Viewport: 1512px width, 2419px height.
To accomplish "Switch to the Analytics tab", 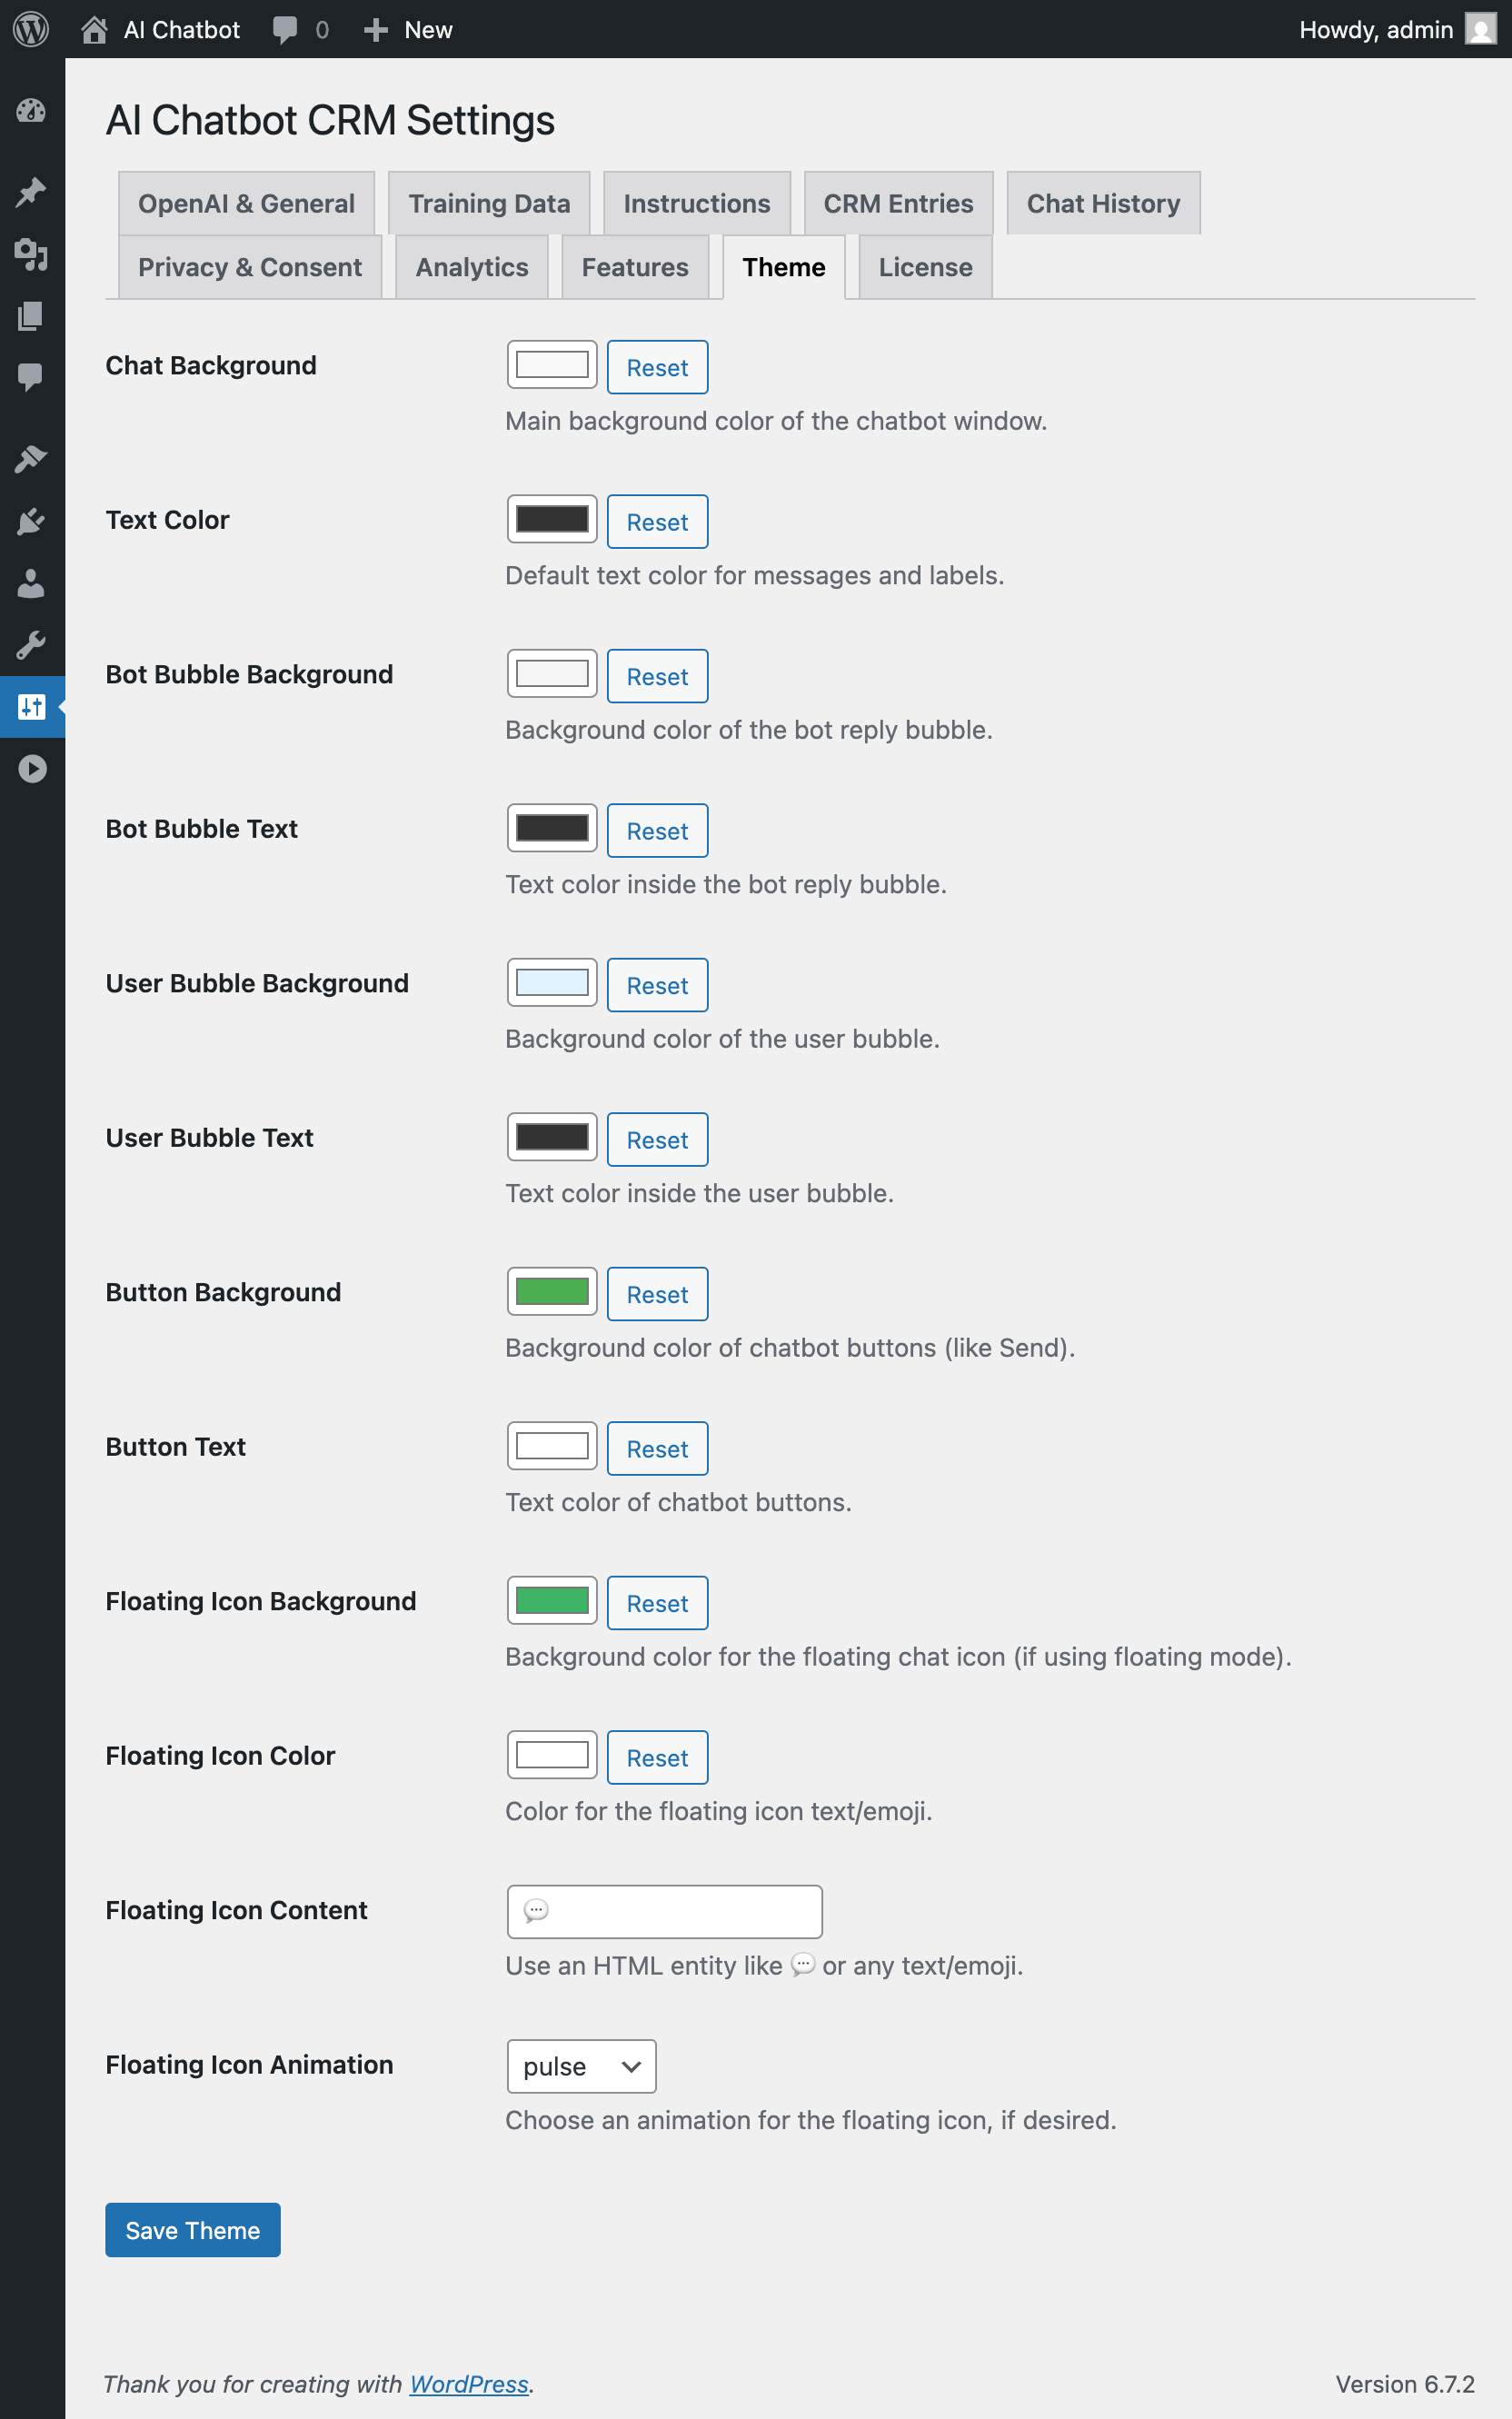I will tap(471, 267).
